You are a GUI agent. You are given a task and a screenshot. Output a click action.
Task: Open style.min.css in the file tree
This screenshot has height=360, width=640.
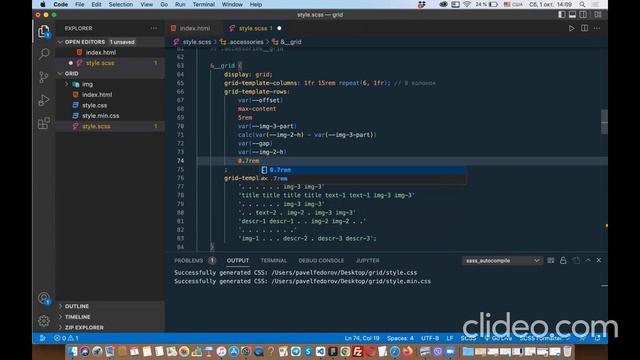(100, 116)
